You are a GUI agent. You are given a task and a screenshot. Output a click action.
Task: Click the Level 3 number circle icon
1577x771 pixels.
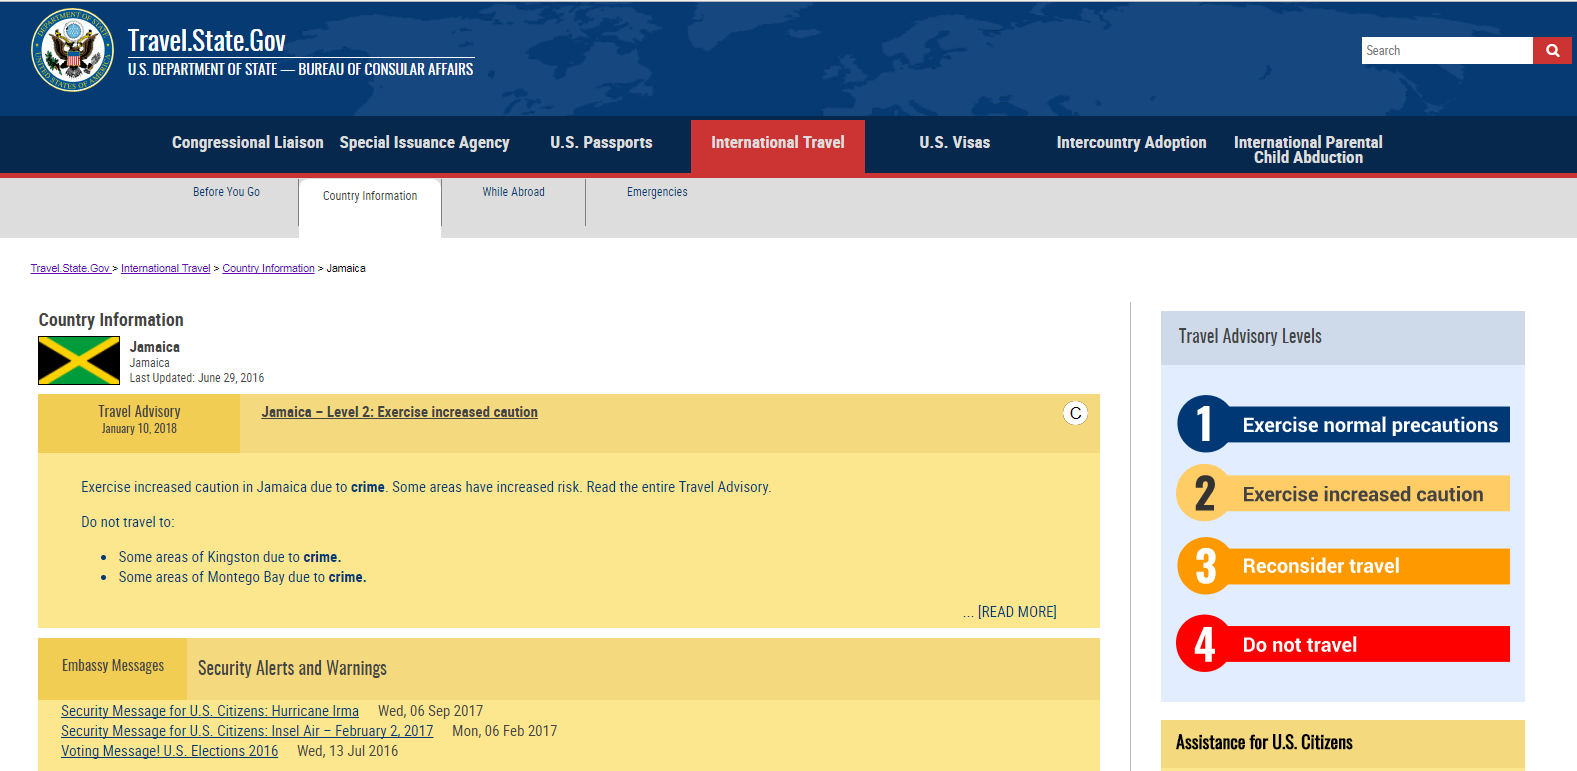[1204, 566]
